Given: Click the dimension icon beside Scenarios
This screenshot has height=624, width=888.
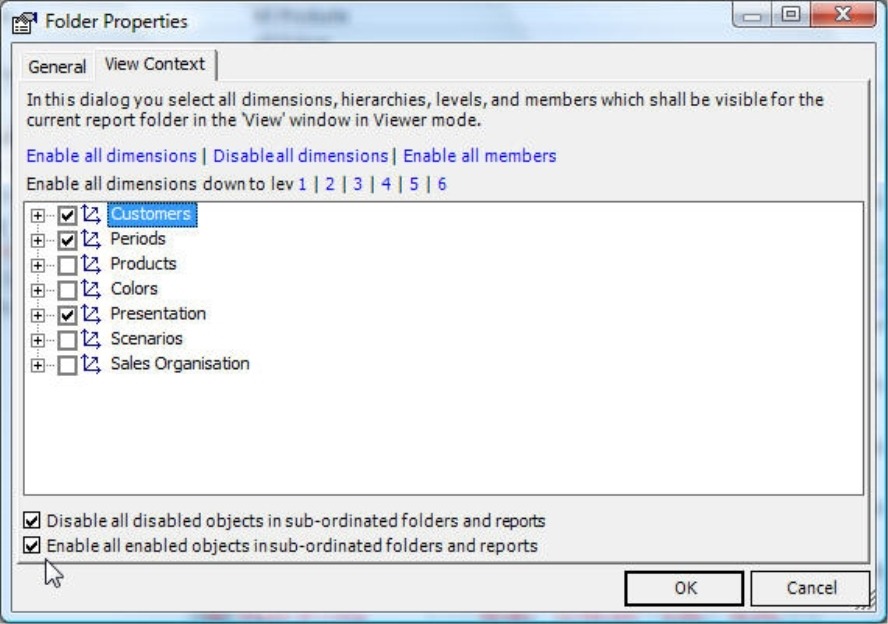Looking at the screenshot, I should [92, 339].
